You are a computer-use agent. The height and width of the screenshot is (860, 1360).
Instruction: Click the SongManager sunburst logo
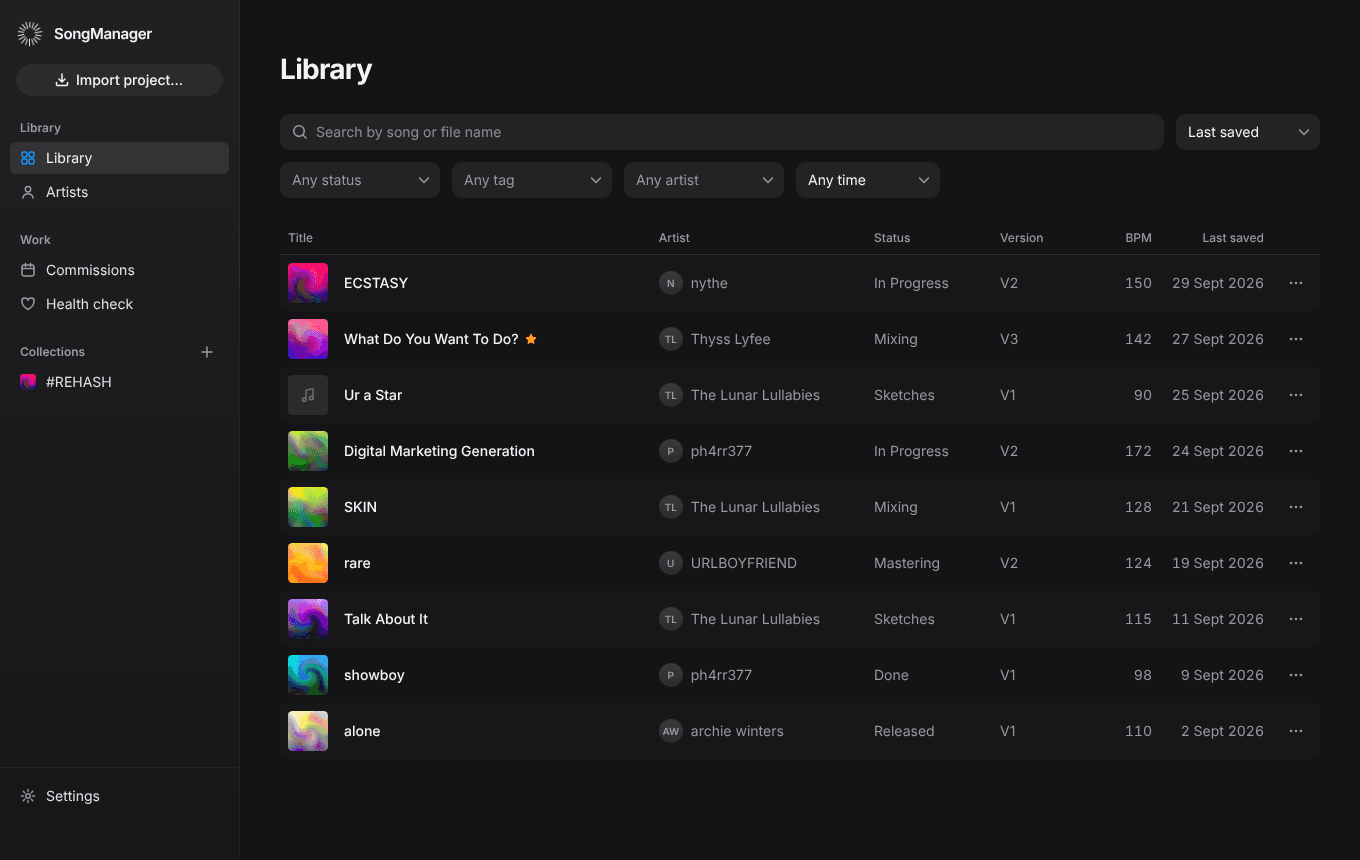tap(30, 34)
